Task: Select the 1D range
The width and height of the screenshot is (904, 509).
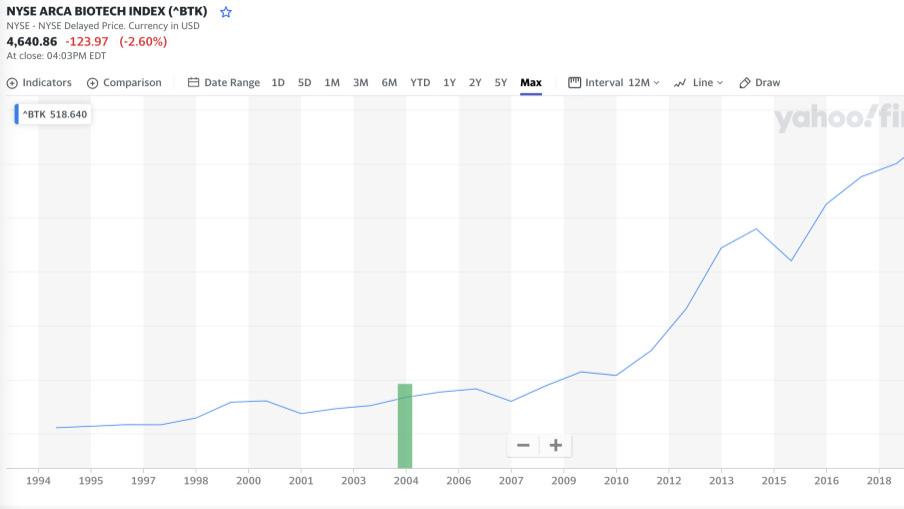Action: tap(278, 82)
